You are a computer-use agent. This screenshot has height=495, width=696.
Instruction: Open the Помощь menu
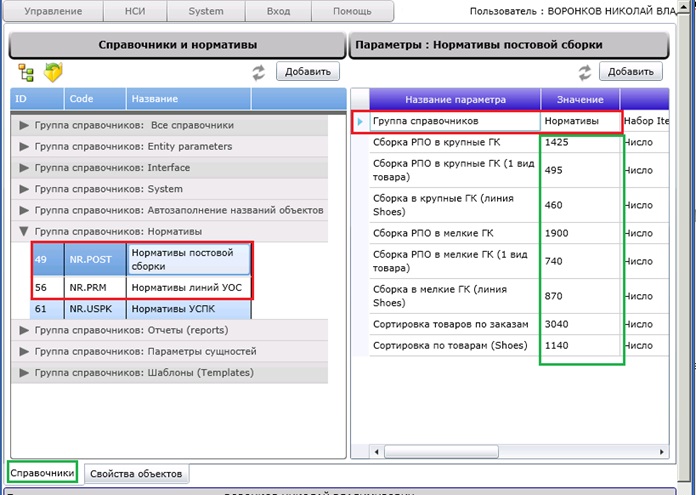[x=352, y=11]
